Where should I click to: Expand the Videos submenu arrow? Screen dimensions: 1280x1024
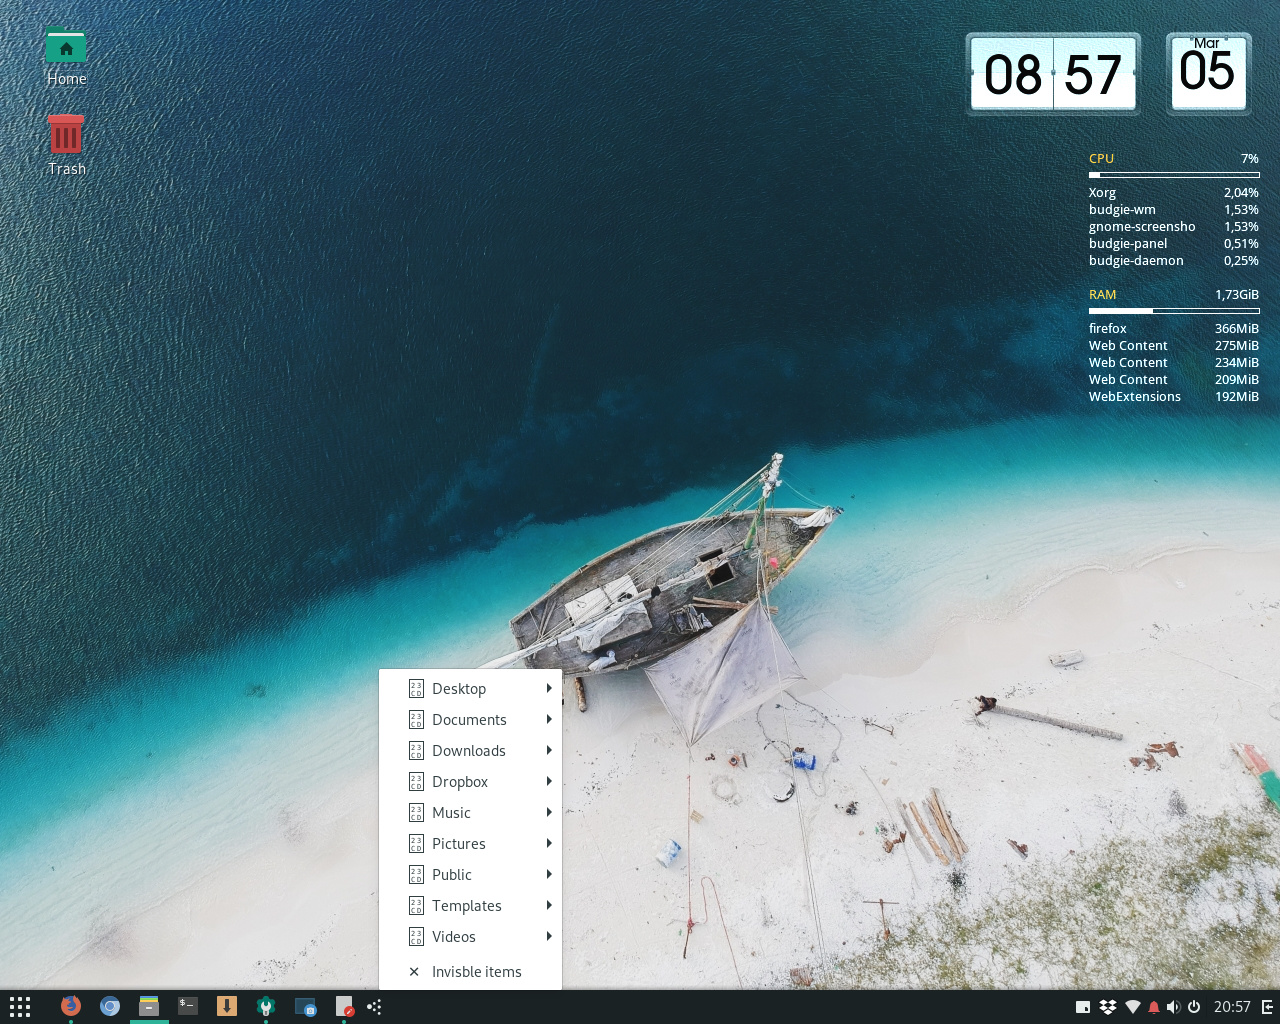[x=549, y=936]
